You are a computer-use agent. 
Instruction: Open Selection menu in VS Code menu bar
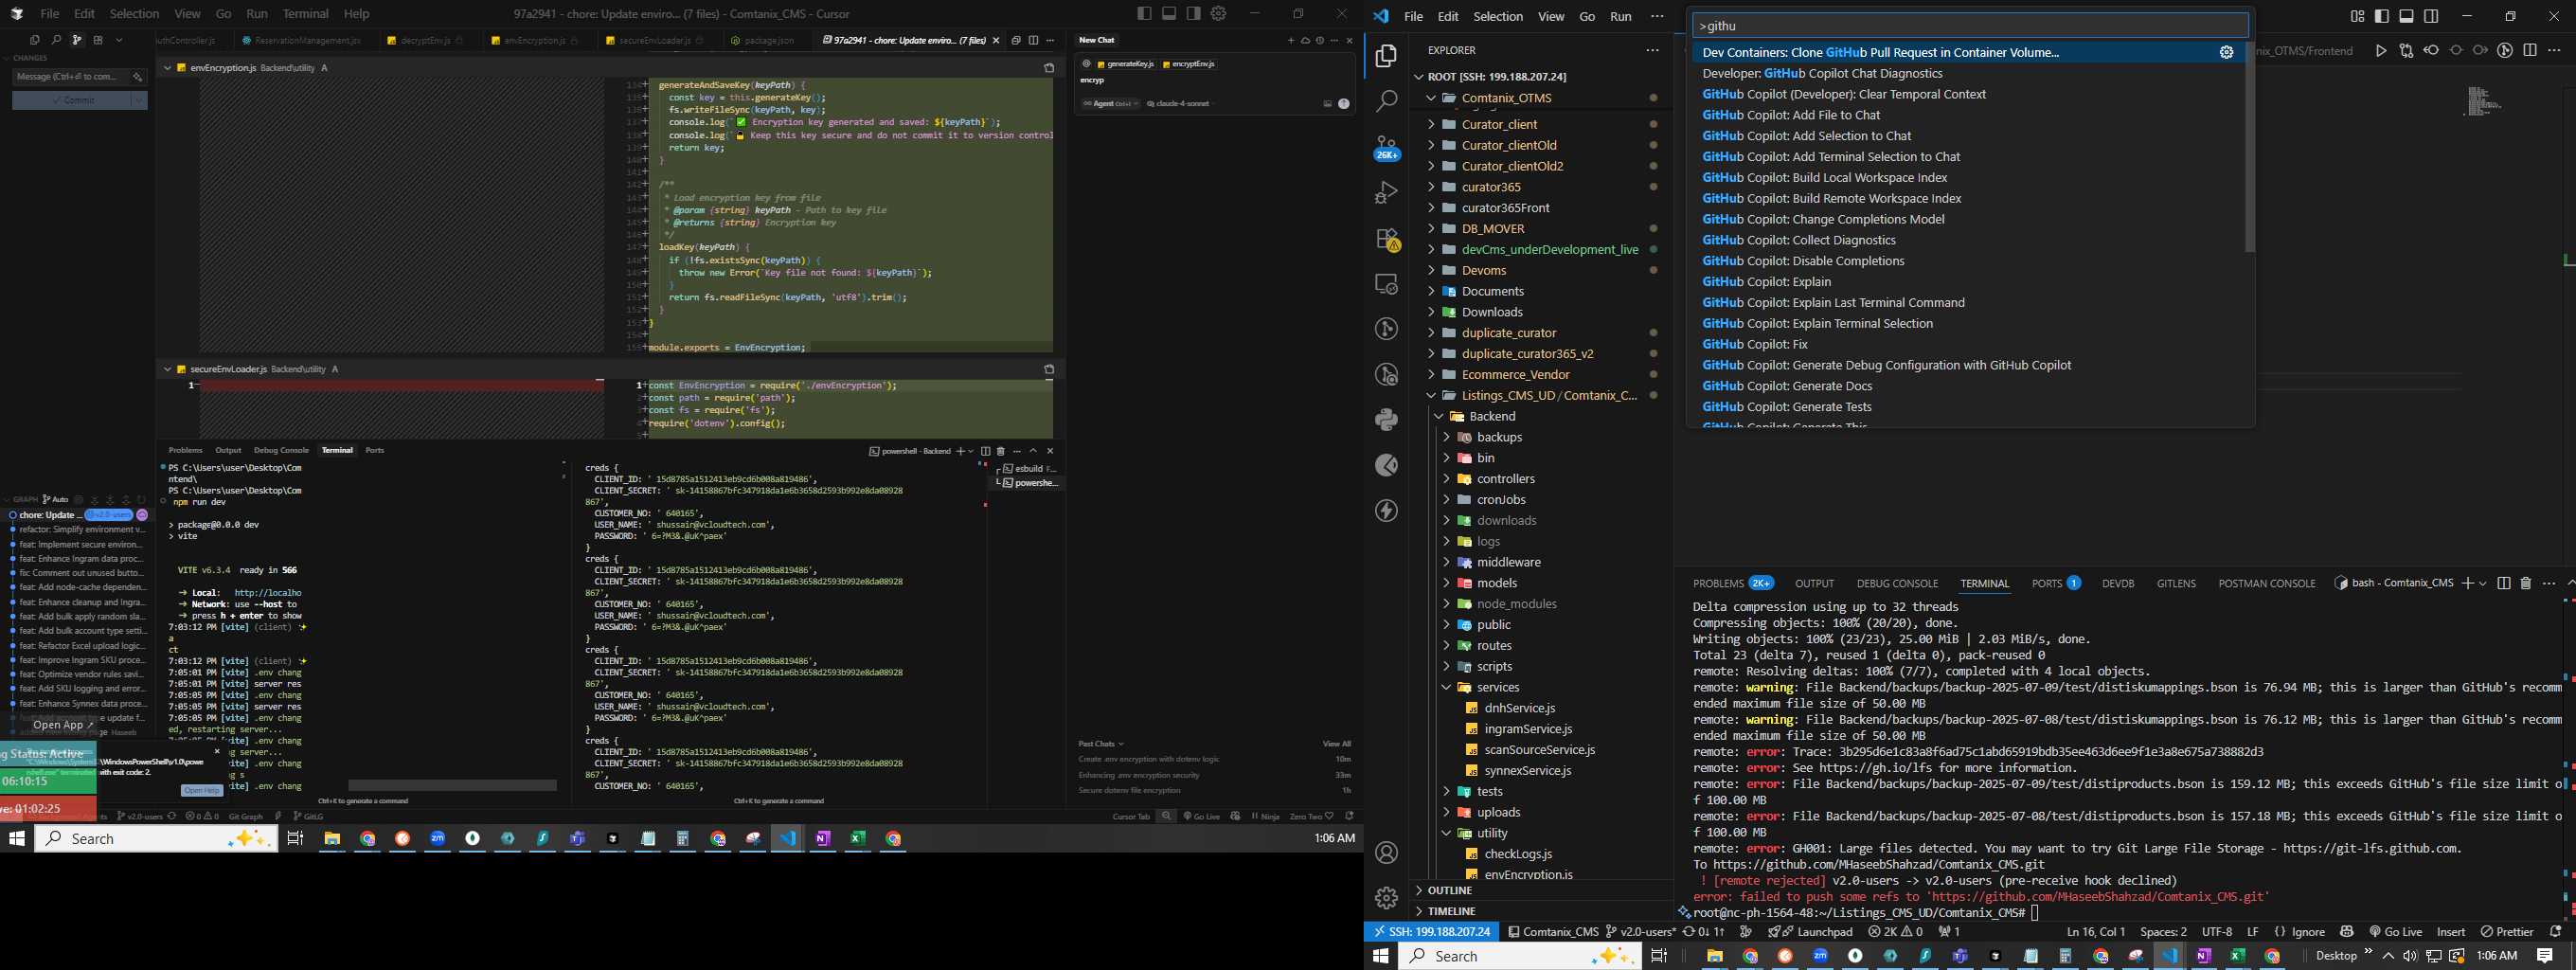(1497, 16)
